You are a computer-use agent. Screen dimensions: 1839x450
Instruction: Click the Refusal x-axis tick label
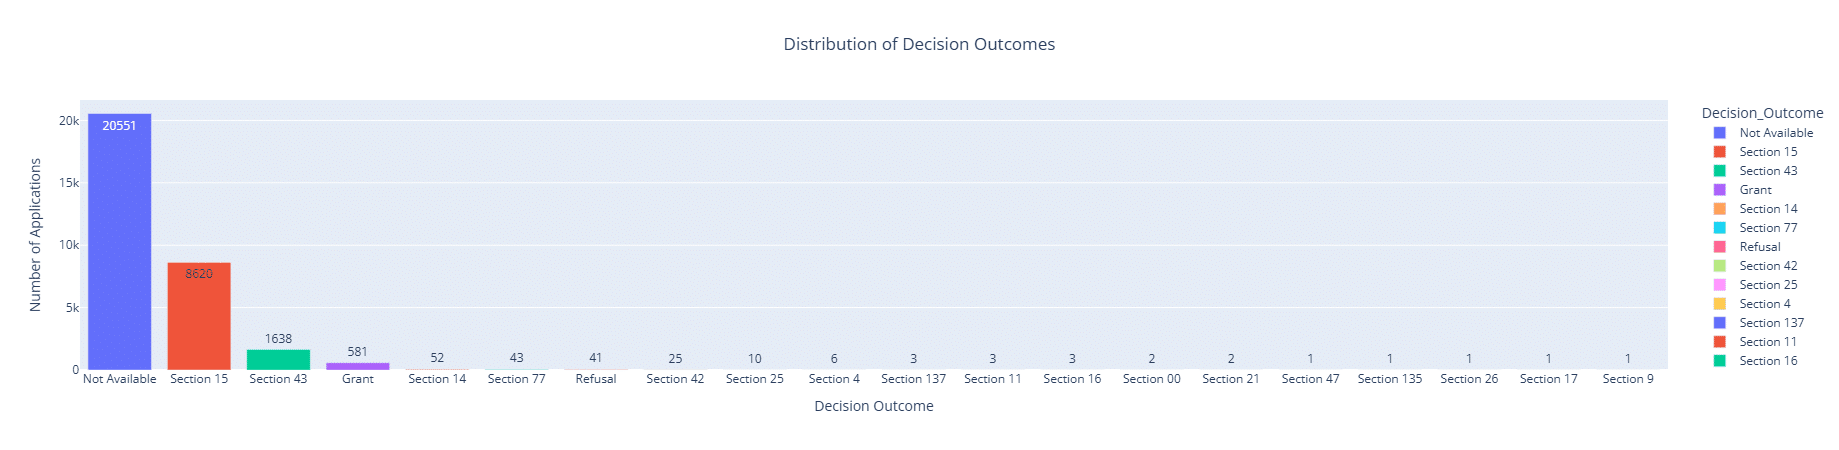(596, 379)
